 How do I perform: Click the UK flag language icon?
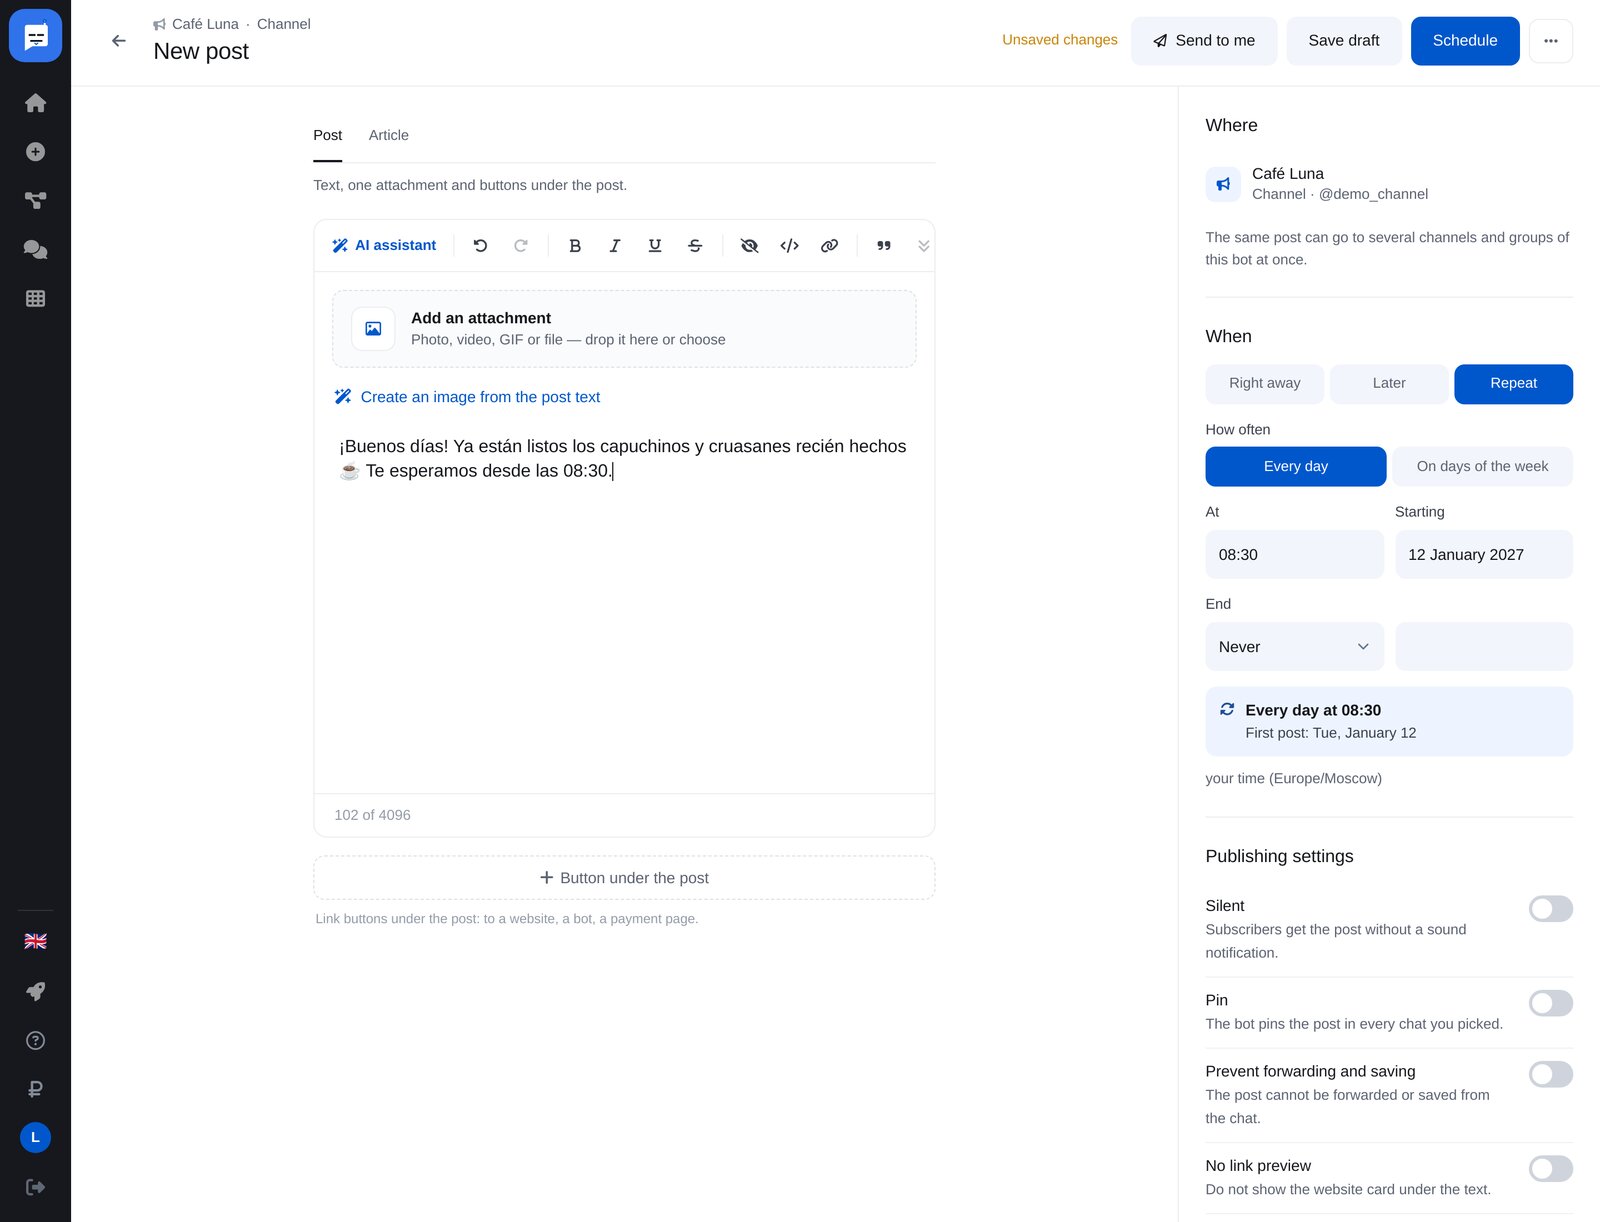click(35, 941)
